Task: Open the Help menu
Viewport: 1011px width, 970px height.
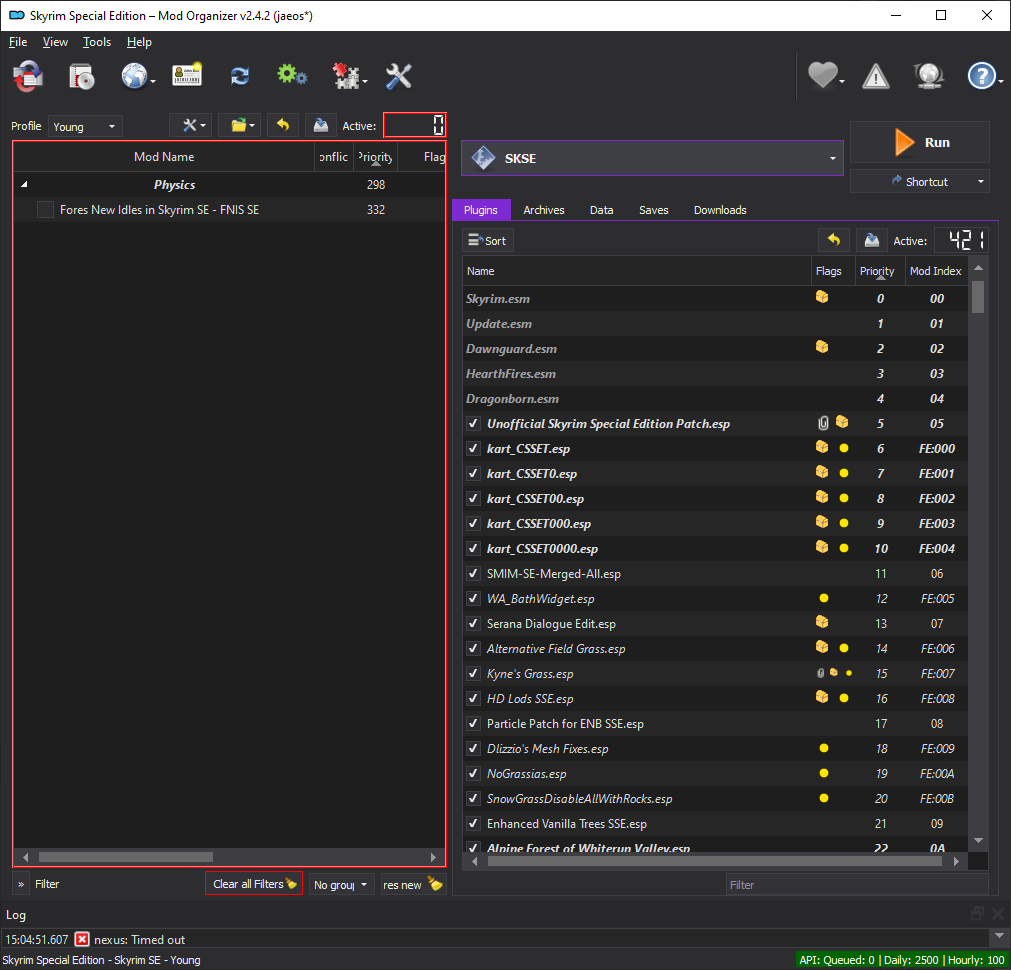Action: click(139, 42)
